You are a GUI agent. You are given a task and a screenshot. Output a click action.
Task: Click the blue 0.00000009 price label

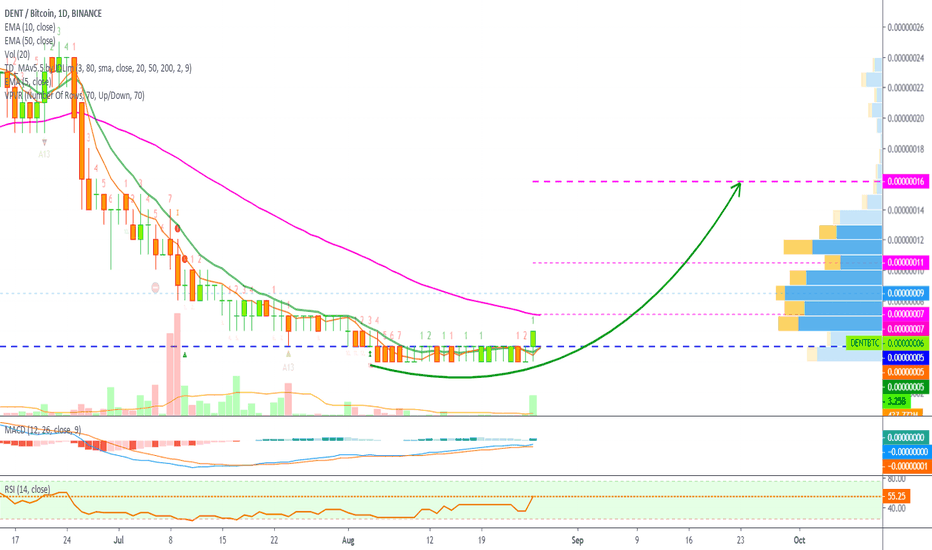click(906, 293)
